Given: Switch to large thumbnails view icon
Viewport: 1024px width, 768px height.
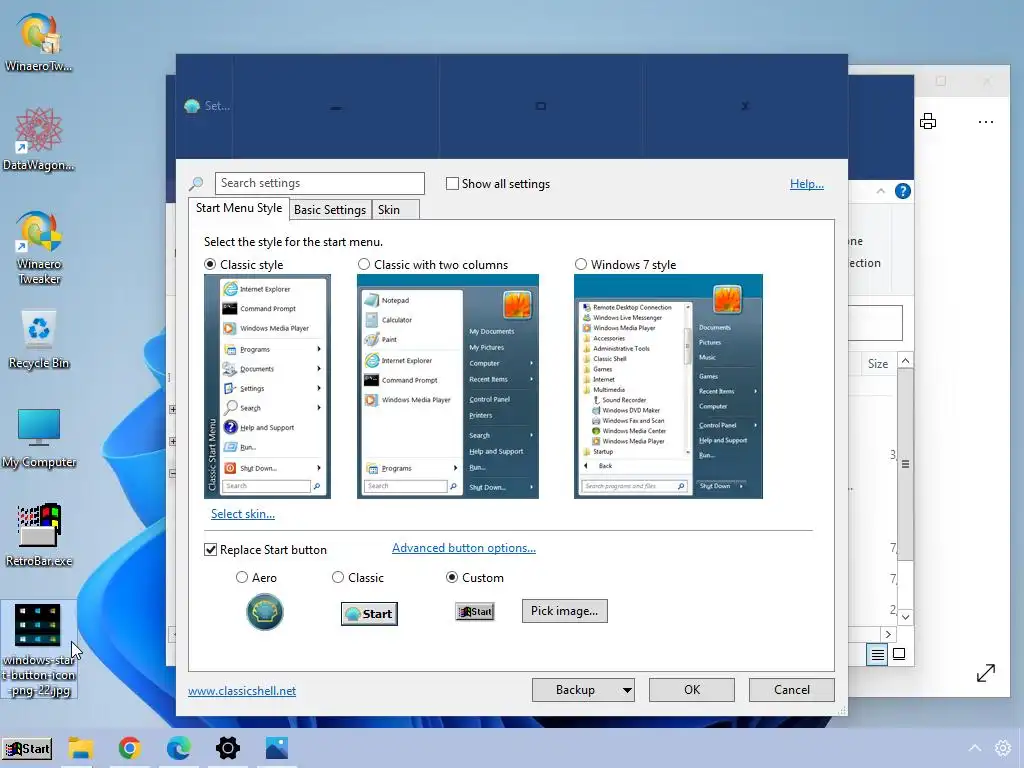Looking at the screenshot, I should (x=899, y=654).
